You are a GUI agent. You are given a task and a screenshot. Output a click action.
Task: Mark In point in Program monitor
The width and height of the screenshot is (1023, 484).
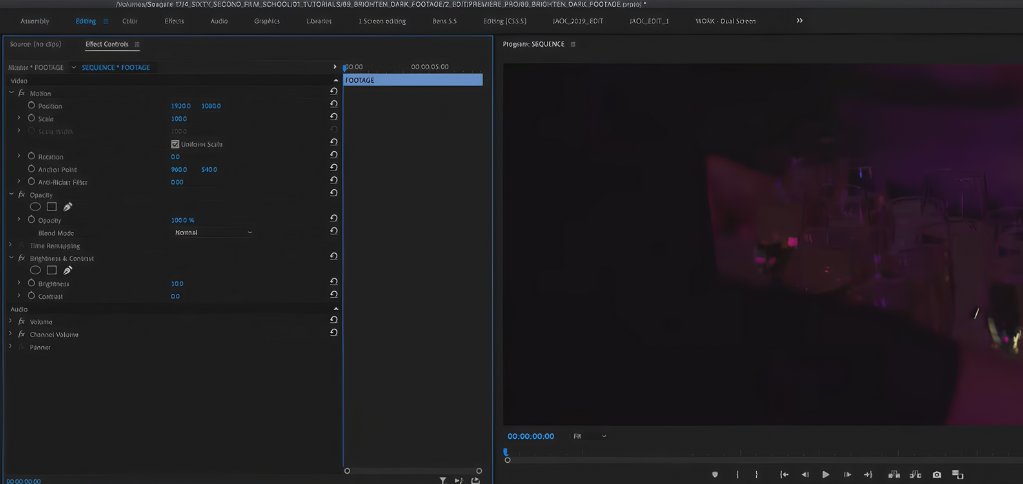pos(738,475)
